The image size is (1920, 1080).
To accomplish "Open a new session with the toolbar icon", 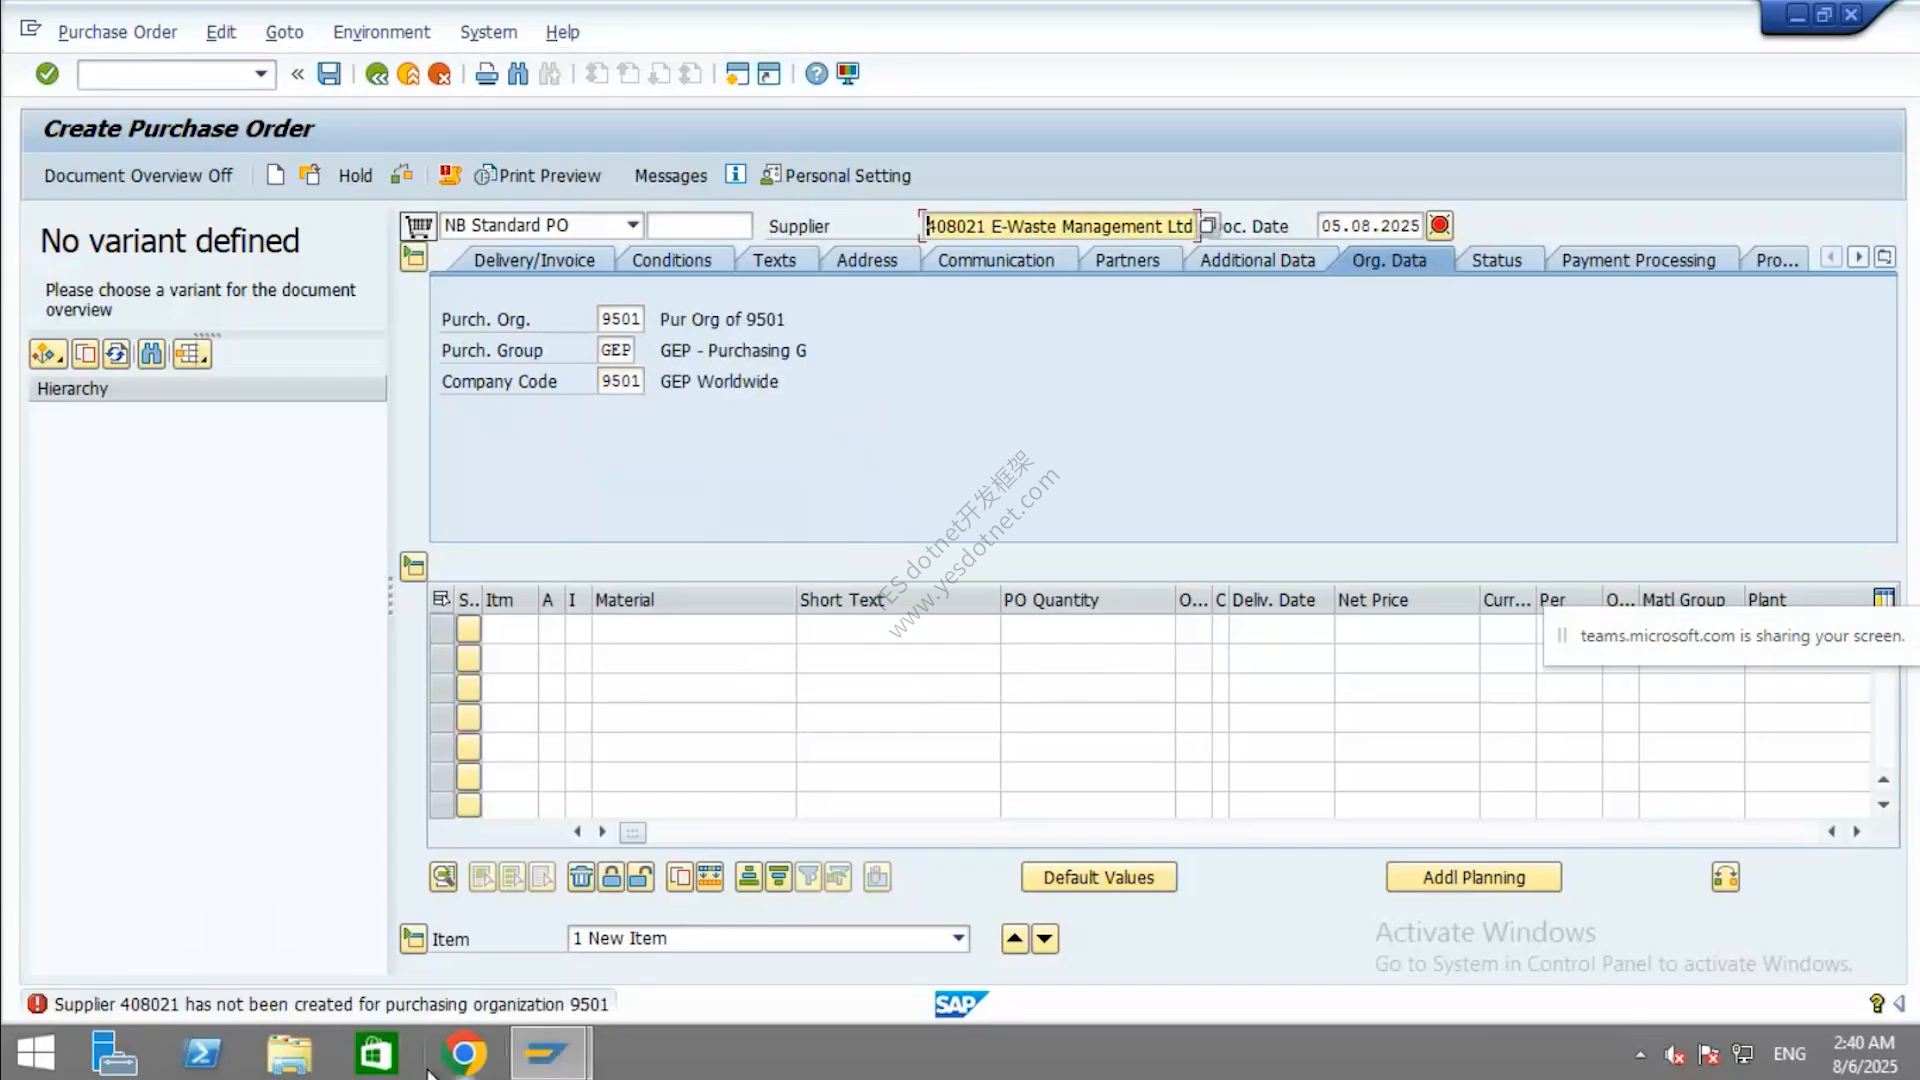I will coord(737,74).
